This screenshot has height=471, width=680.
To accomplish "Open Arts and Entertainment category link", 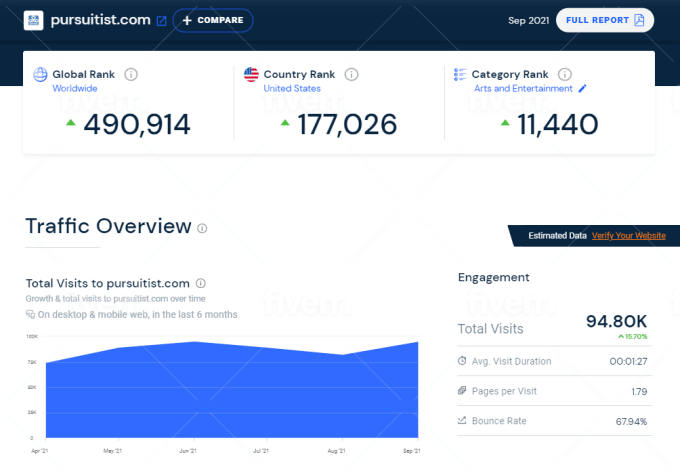I will click(x=523, y=88).
